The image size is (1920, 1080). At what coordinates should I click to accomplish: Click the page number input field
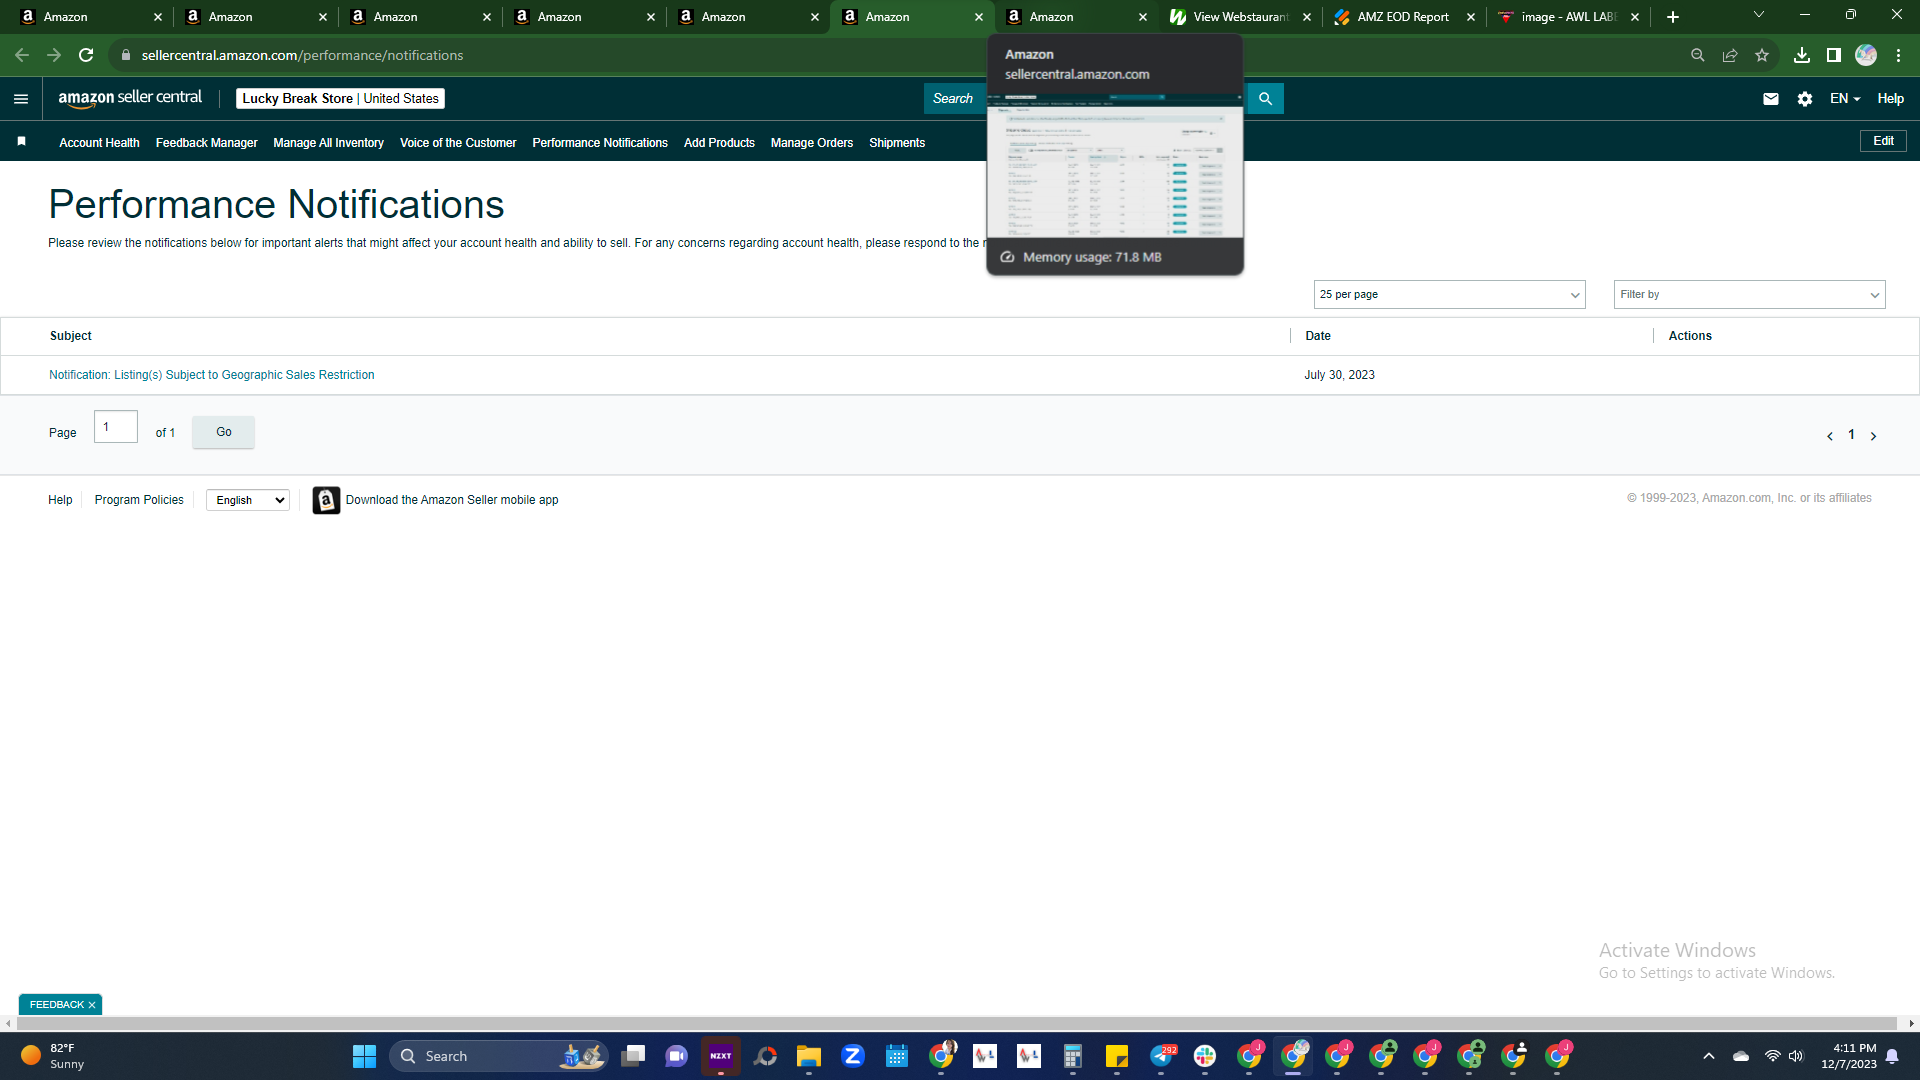pos(116,427)
